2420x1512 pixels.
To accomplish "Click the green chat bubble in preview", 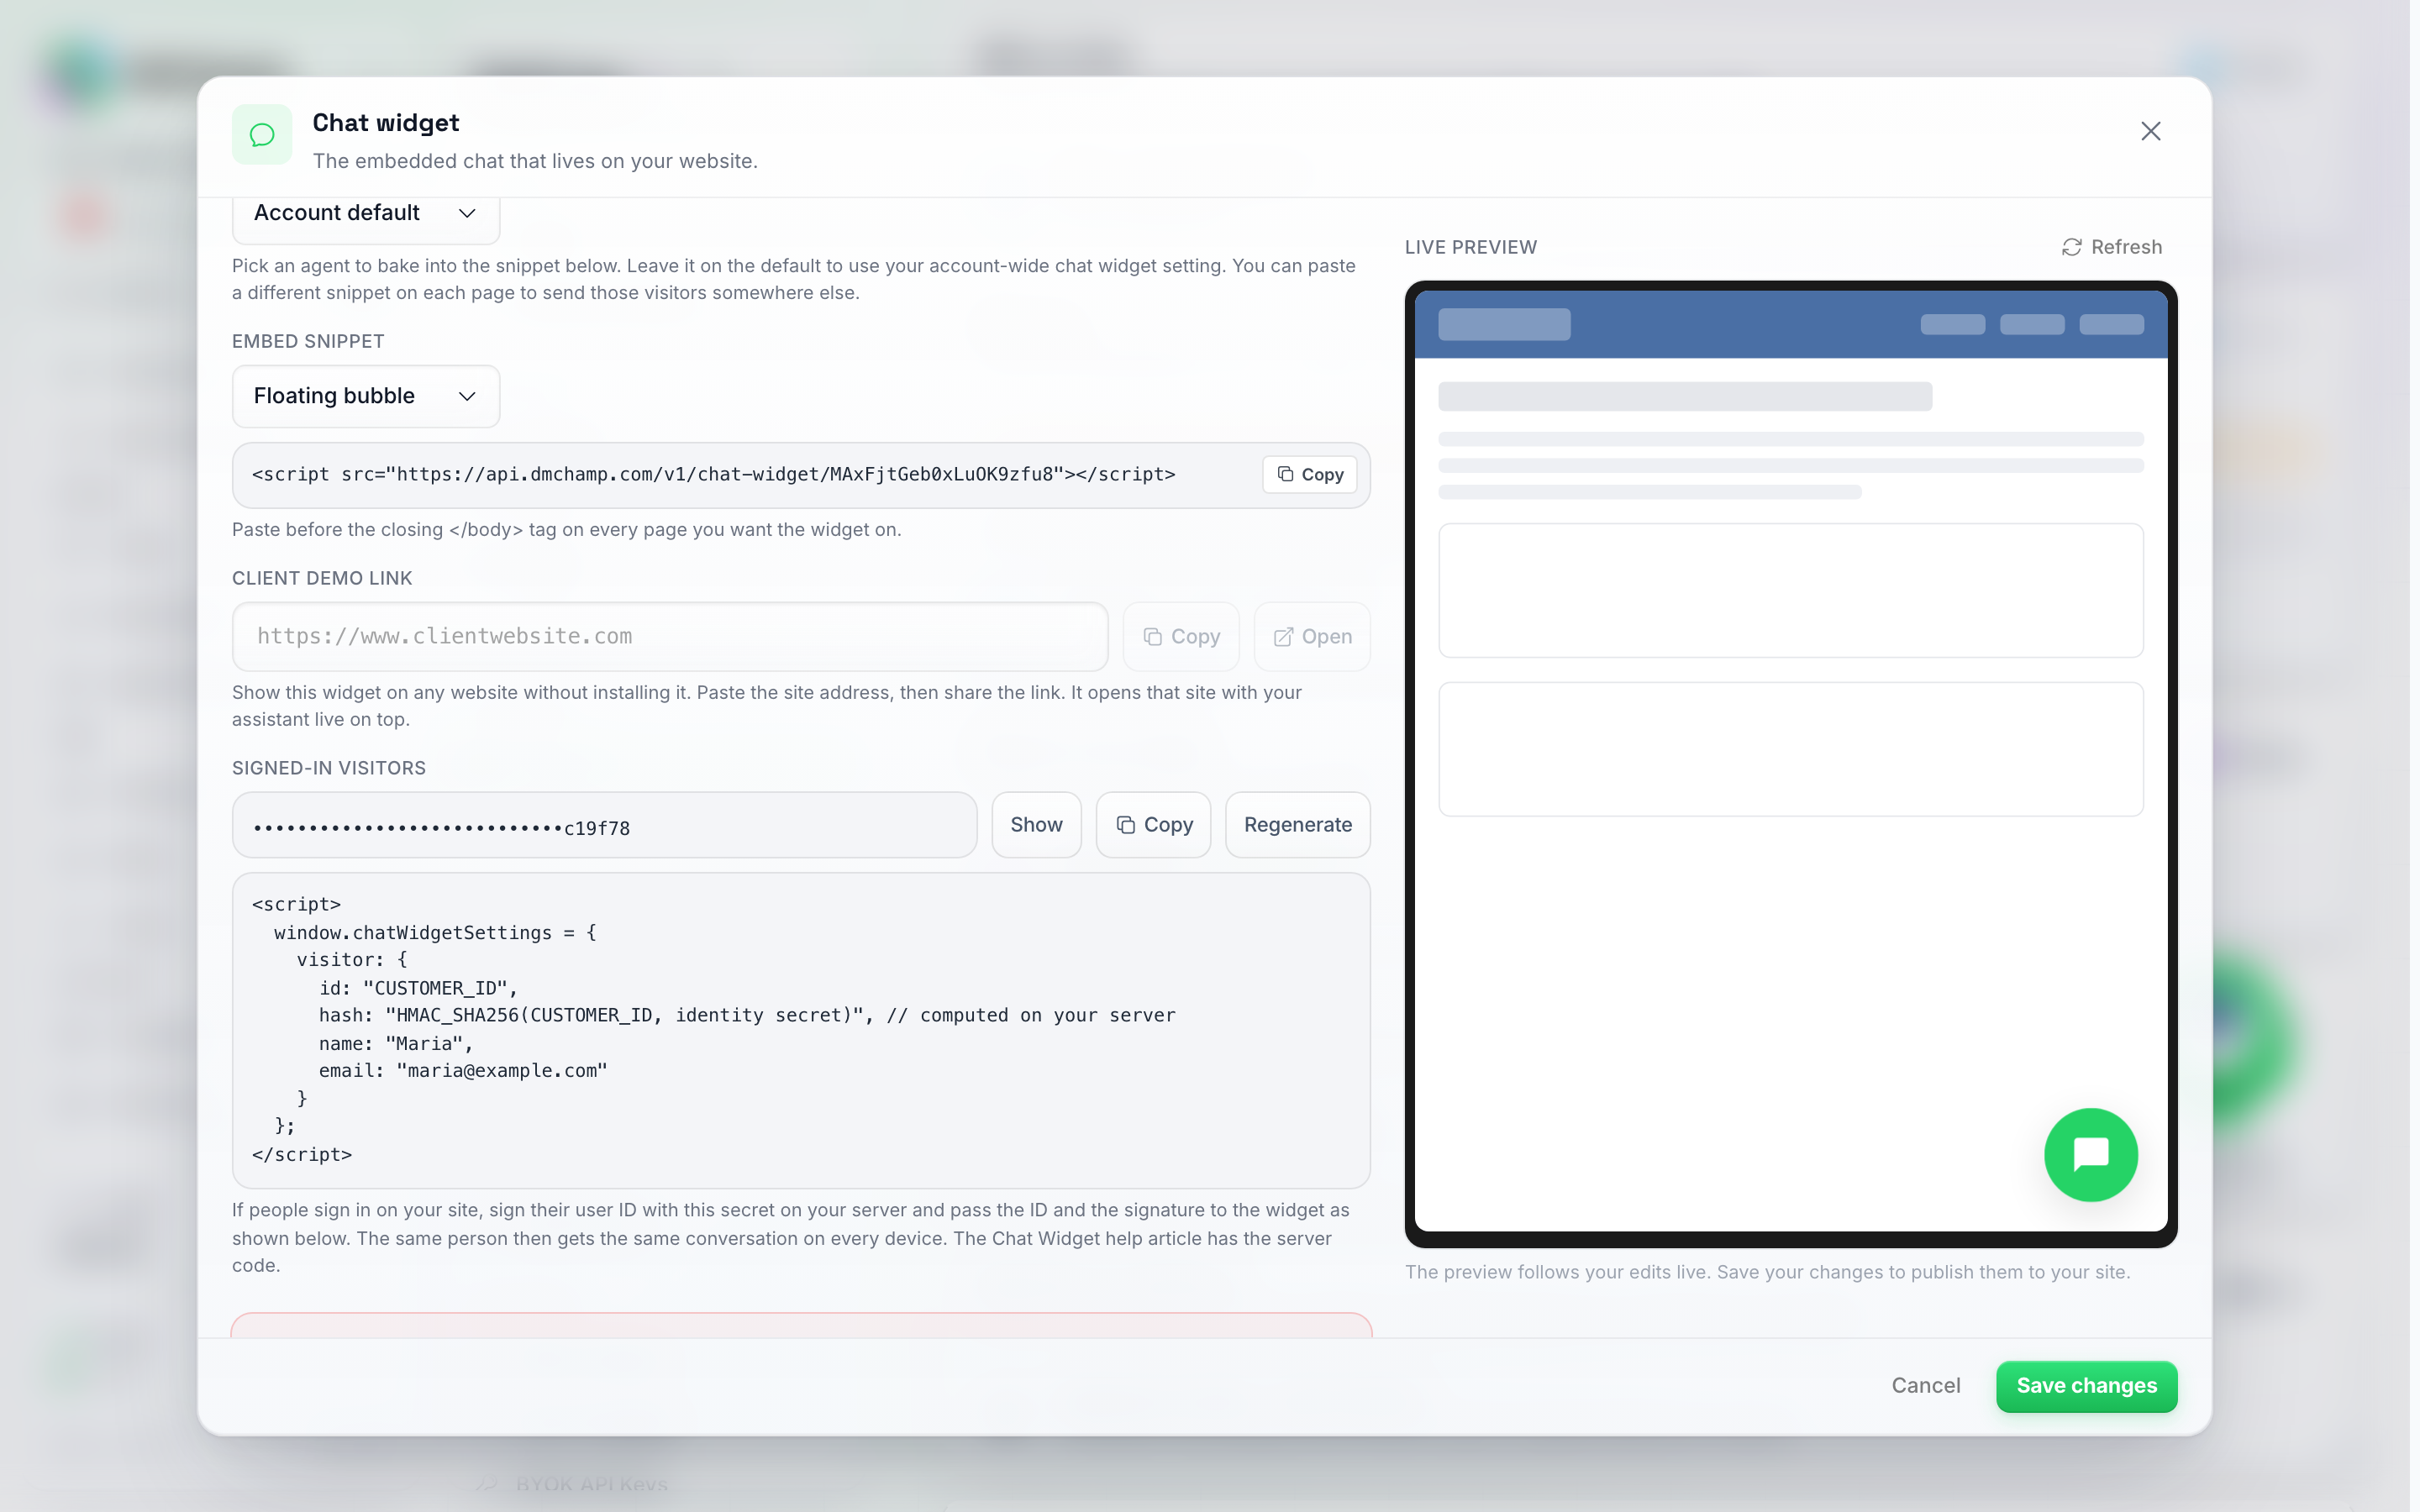I will point(2090,1154).
